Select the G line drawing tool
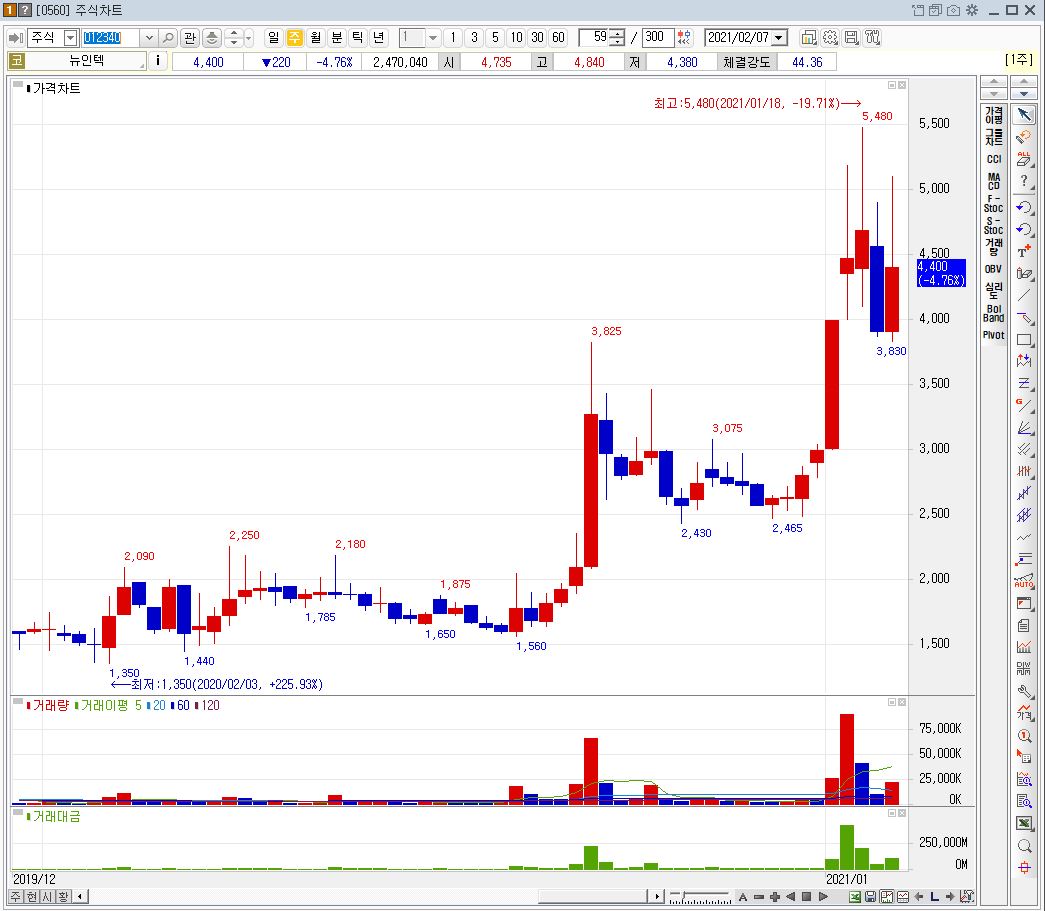1045x911 pixels. coord(1024,405)
